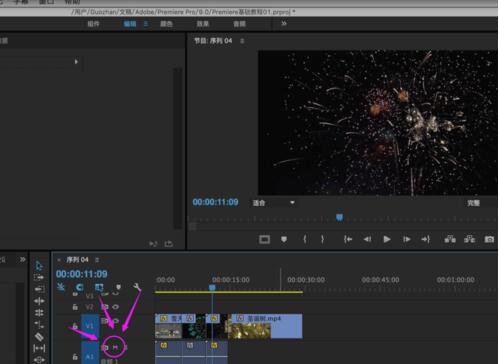Open timeline display settings wrench
499x364 pixels.
(137, 286)
